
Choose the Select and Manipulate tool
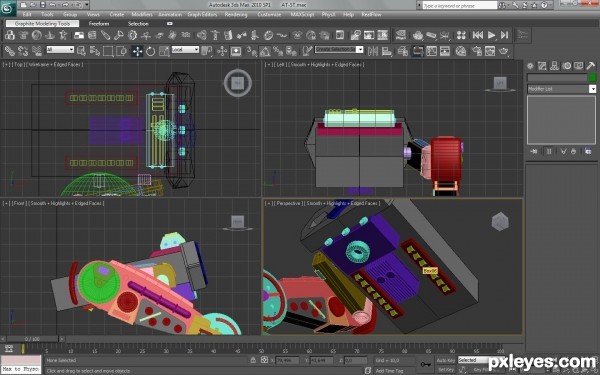click(222, 51)
